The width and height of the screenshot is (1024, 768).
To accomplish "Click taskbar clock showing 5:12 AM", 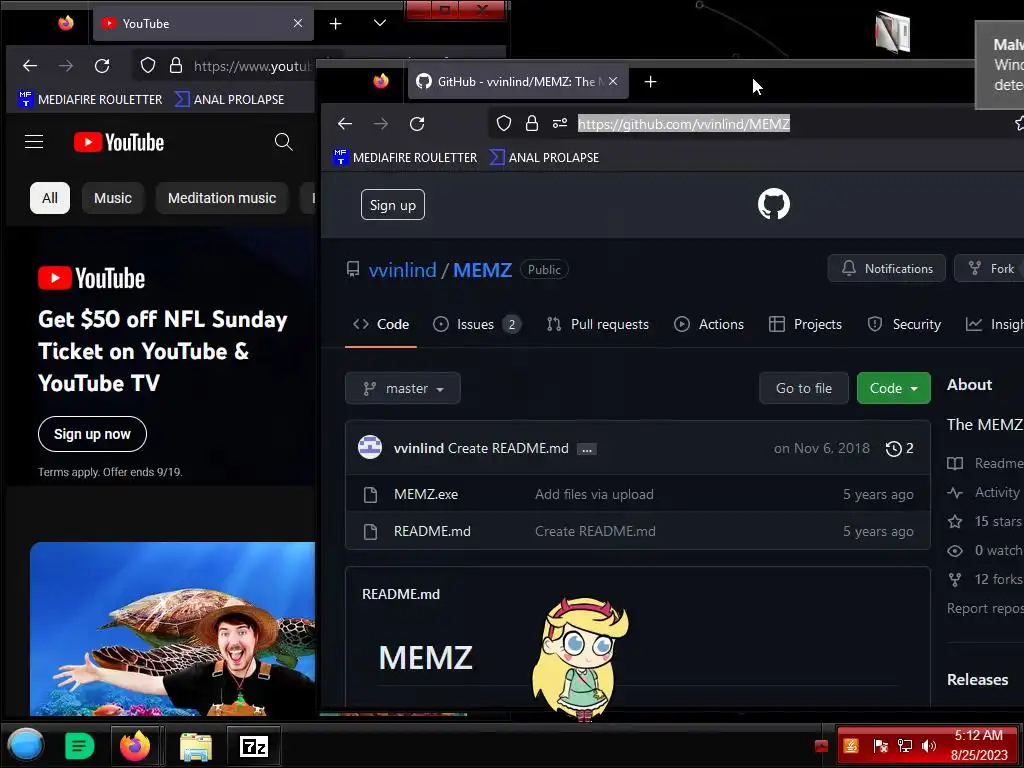I will pos(978,745).
